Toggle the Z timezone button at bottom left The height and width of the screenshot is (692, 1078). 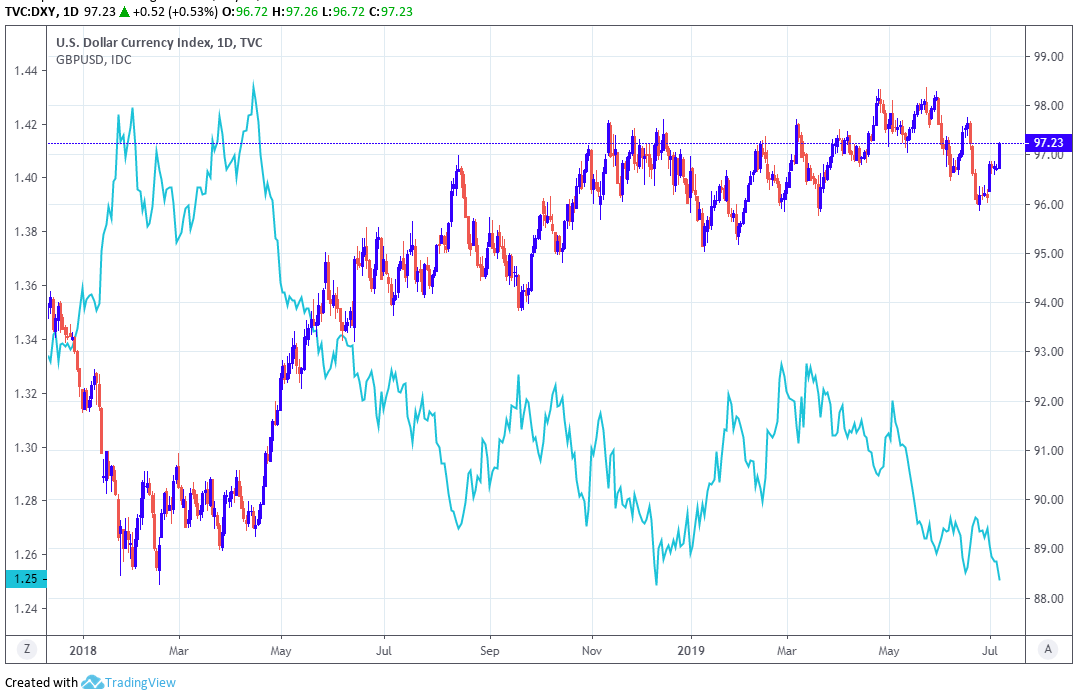point(27,649)
